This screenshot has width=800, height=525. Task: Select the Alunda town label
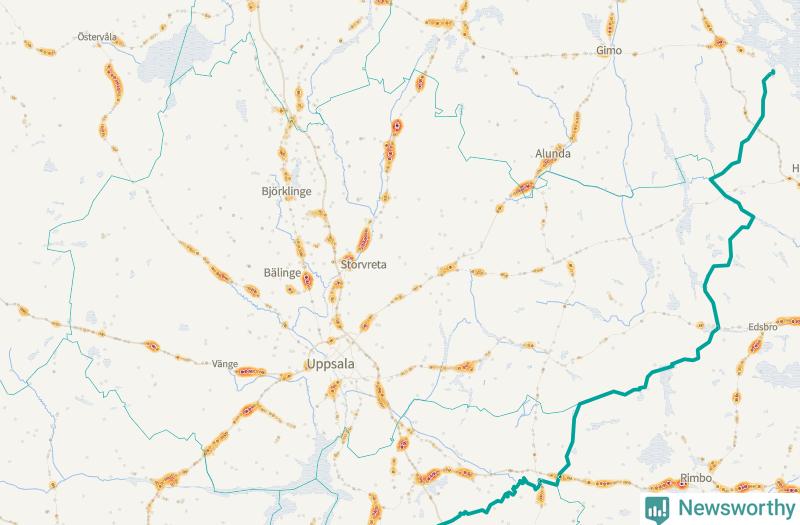[x=553, y=154]
